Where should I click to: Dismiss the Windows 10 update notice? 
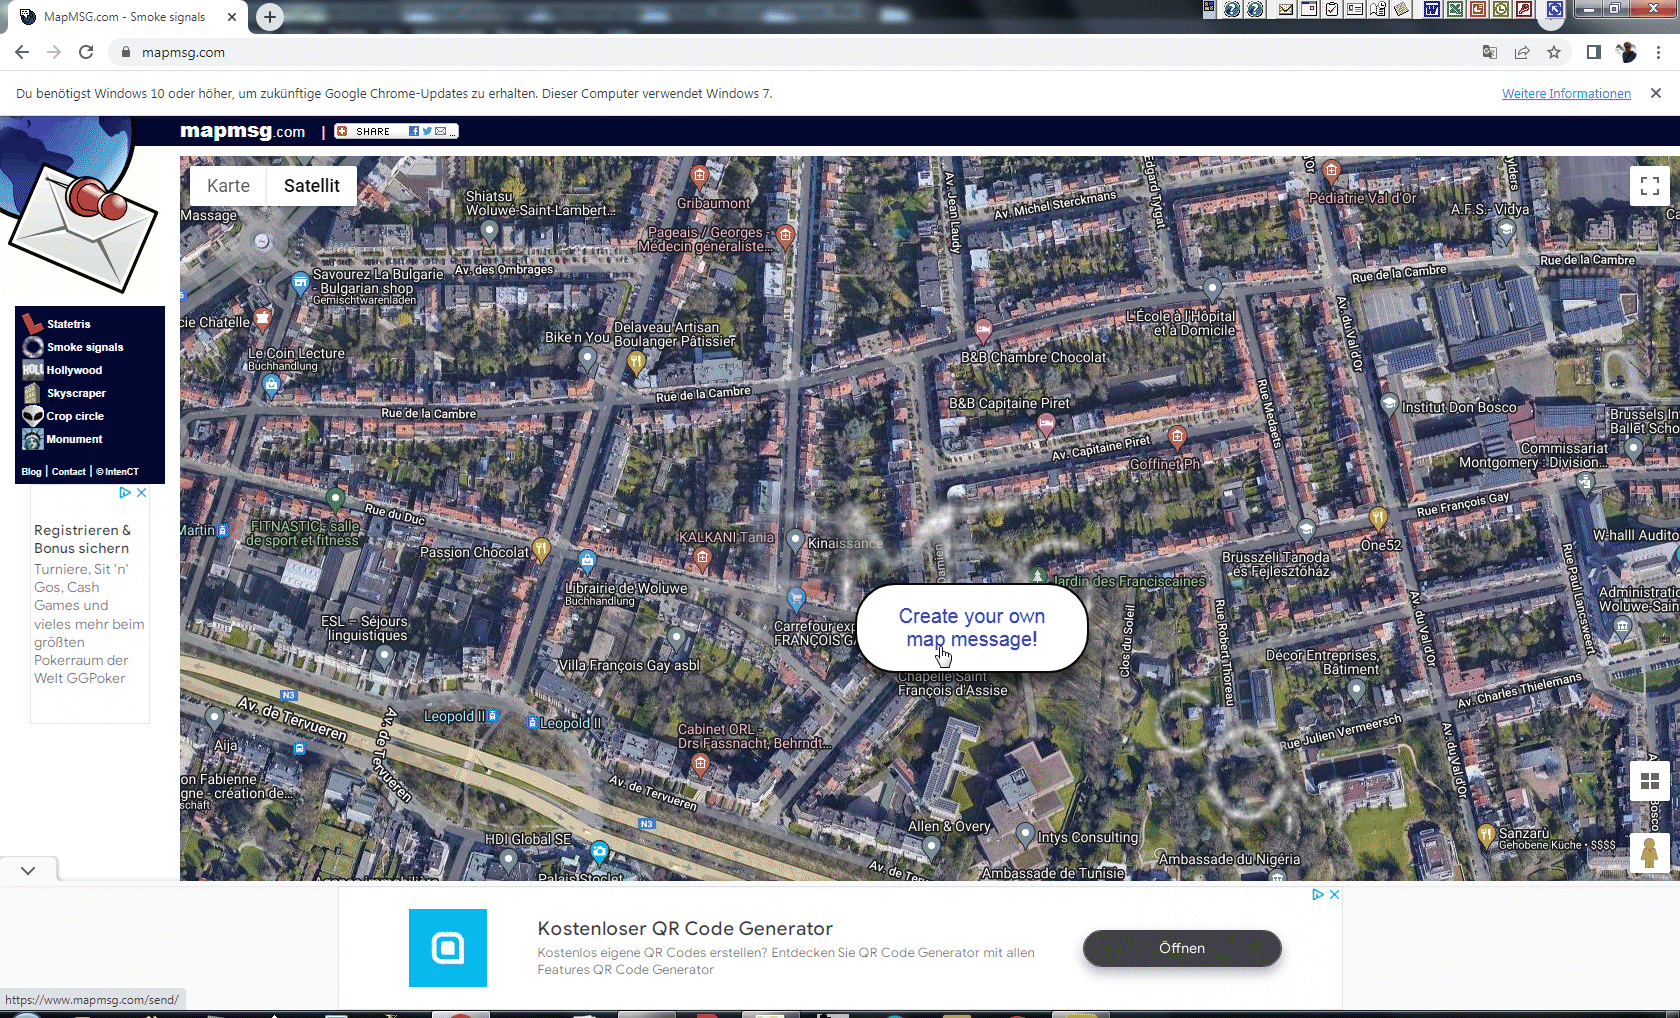pyautogui.click(x=1656, y=93)
